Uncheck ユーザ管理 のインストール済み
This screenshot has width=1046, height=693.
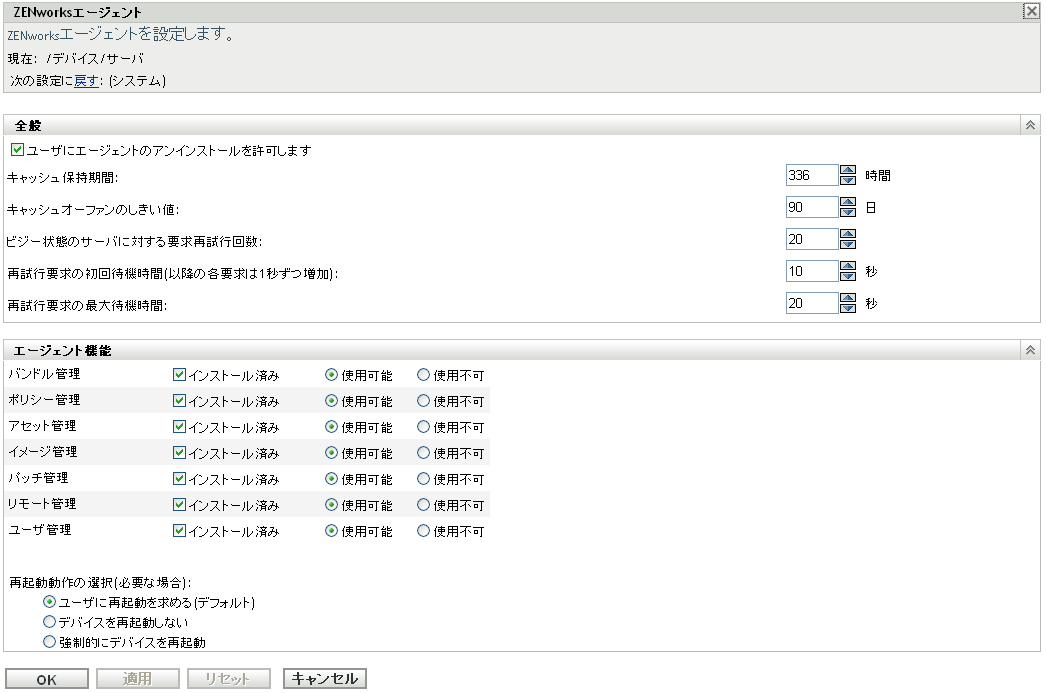[180, 531]
